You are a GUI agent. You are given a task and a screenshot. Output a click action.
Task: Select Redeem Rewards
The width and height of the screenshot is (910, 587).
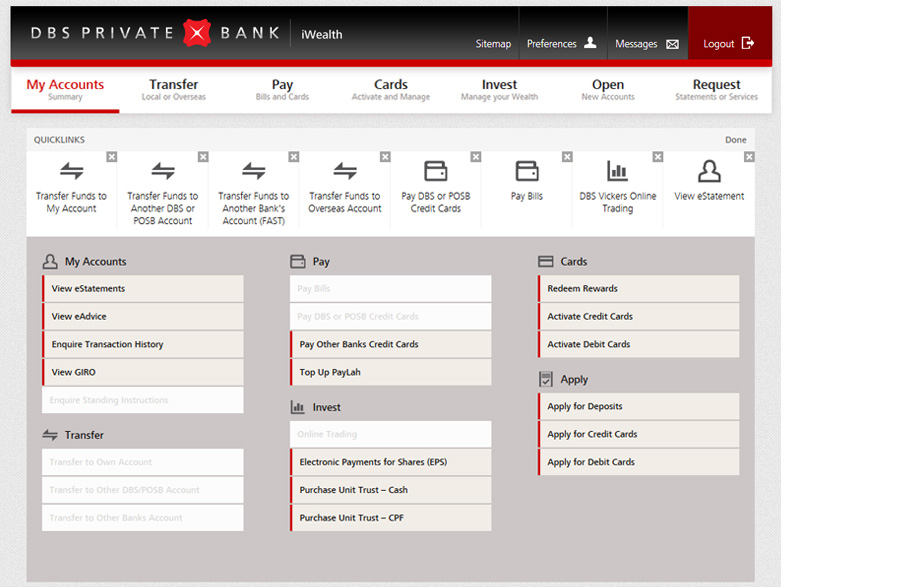[638, 289]
